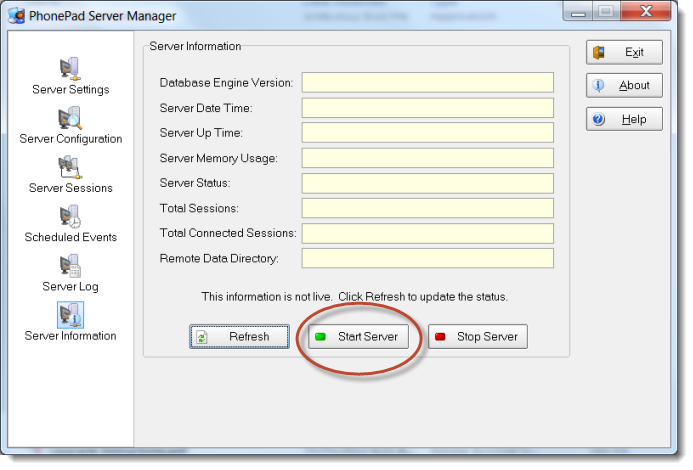The image size is (693, 470).
Task: Click the Start Server button
Action: pos(358,336)
